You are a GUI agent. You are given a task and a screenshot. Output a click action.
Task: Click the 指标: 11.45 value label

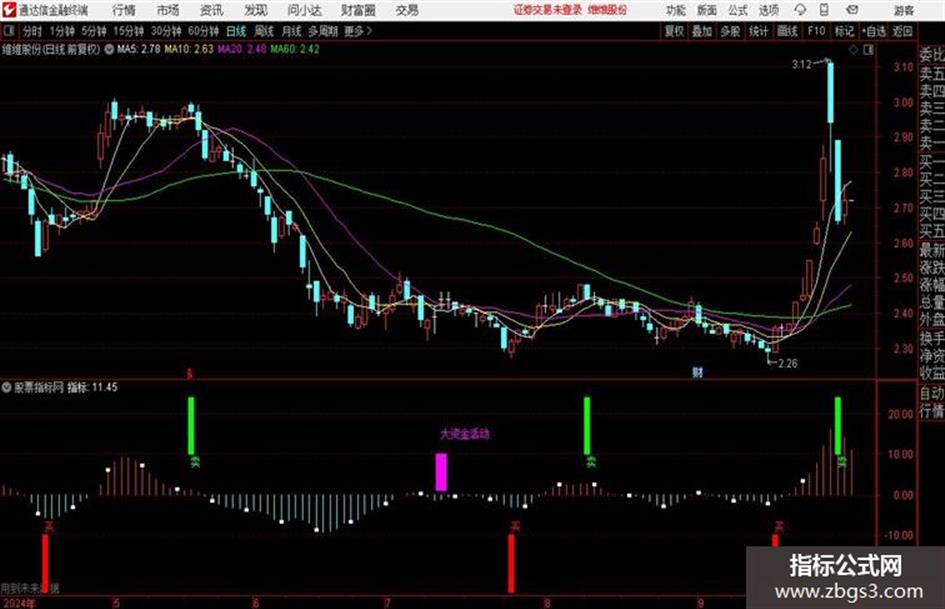pos(92,387)
